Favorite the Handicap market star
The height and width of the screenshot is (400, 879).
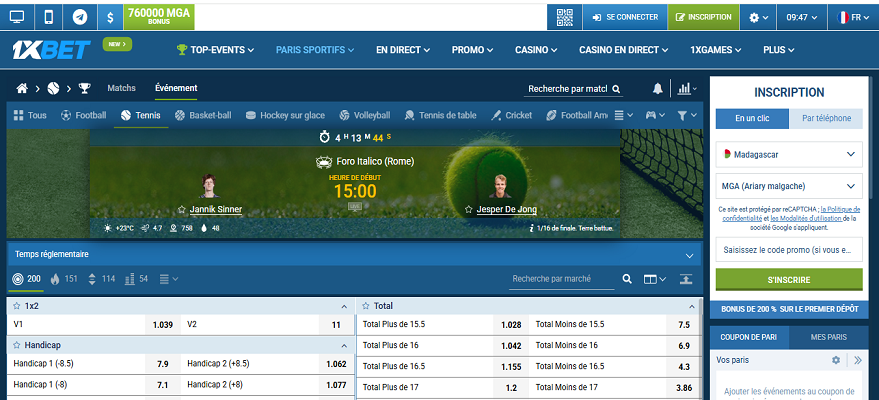pyautogui.click(x=16, y=345)
